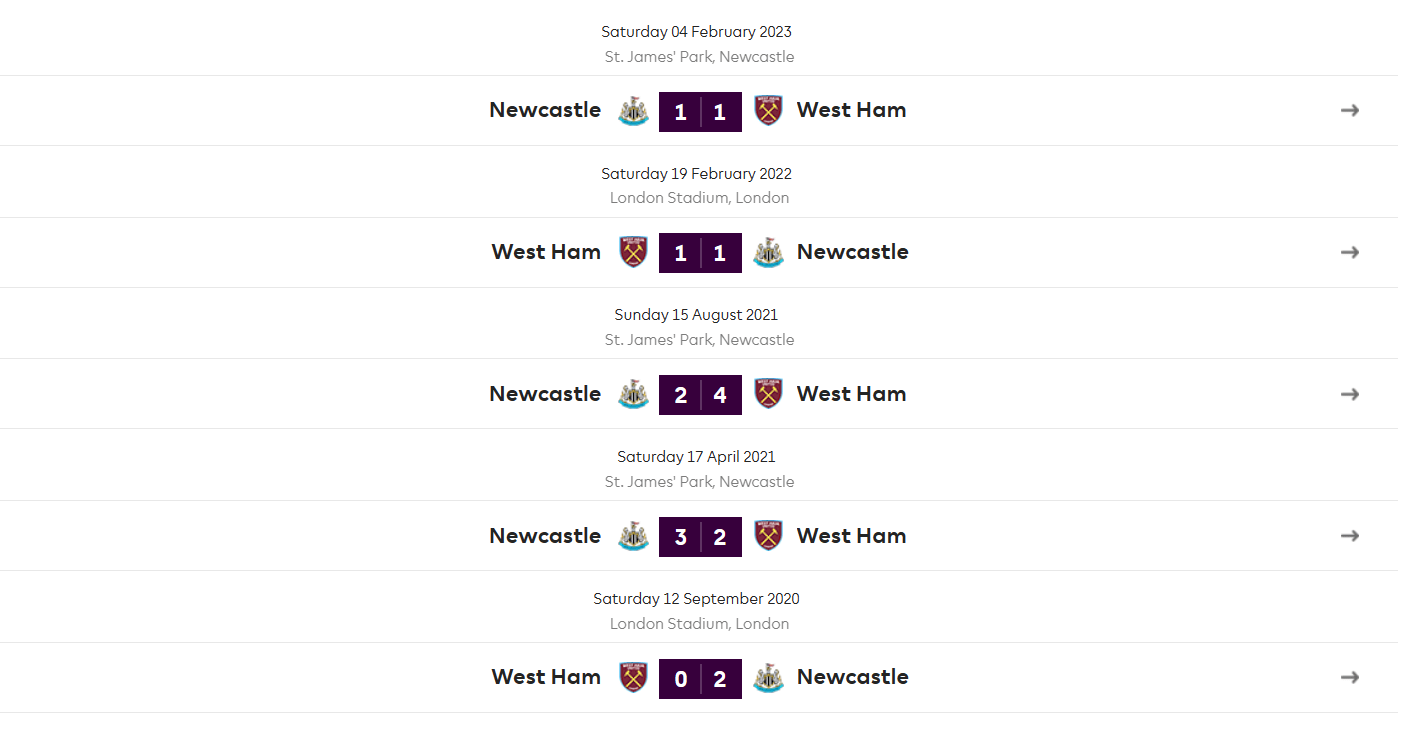Click West Ham crest in the 2-4 match
Screen dimensions: 1406x748
(768, 394)
